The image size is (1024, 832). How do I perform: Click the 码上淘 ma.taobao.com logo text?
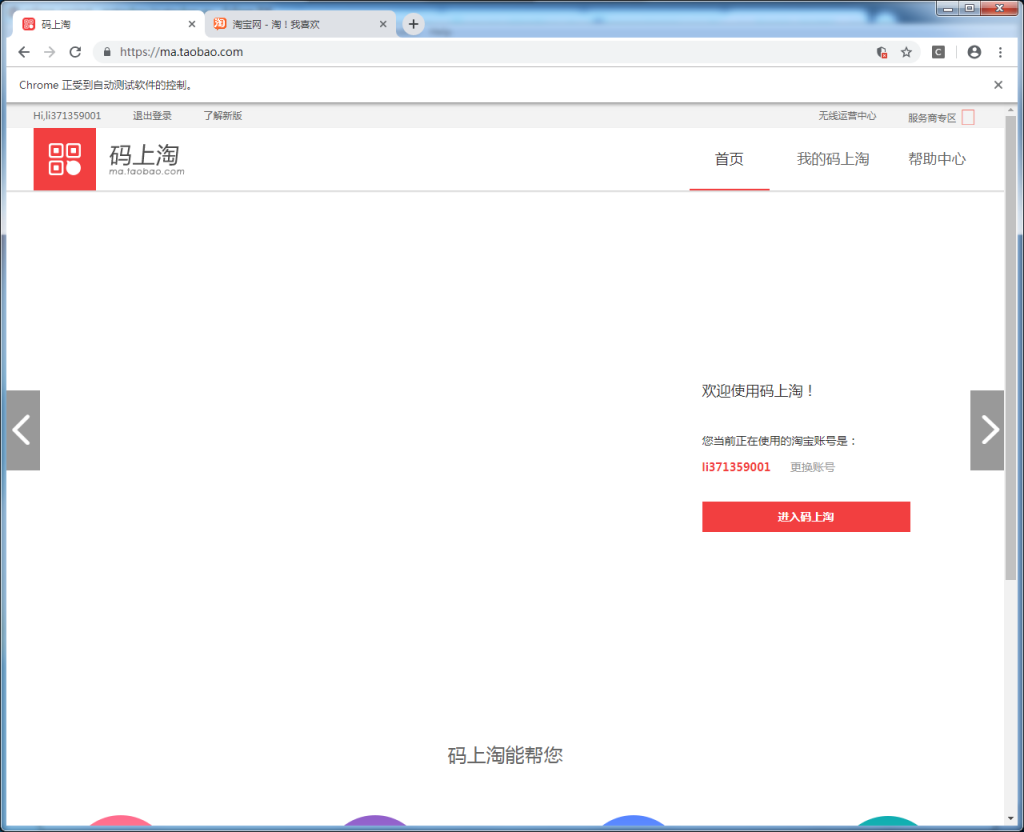pos(146,159)
